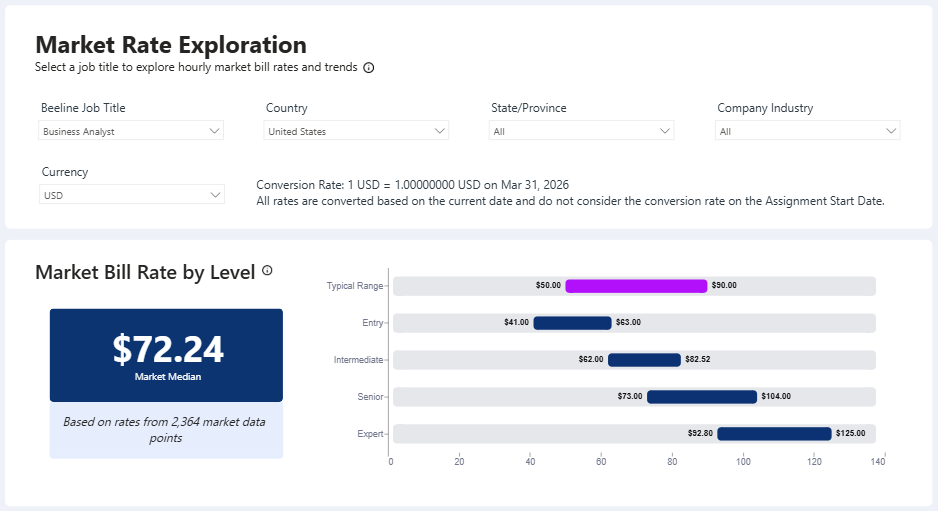Expand the Company Industry dropdown
Viewport: 938px width, 511px height.
pos(808,131)
